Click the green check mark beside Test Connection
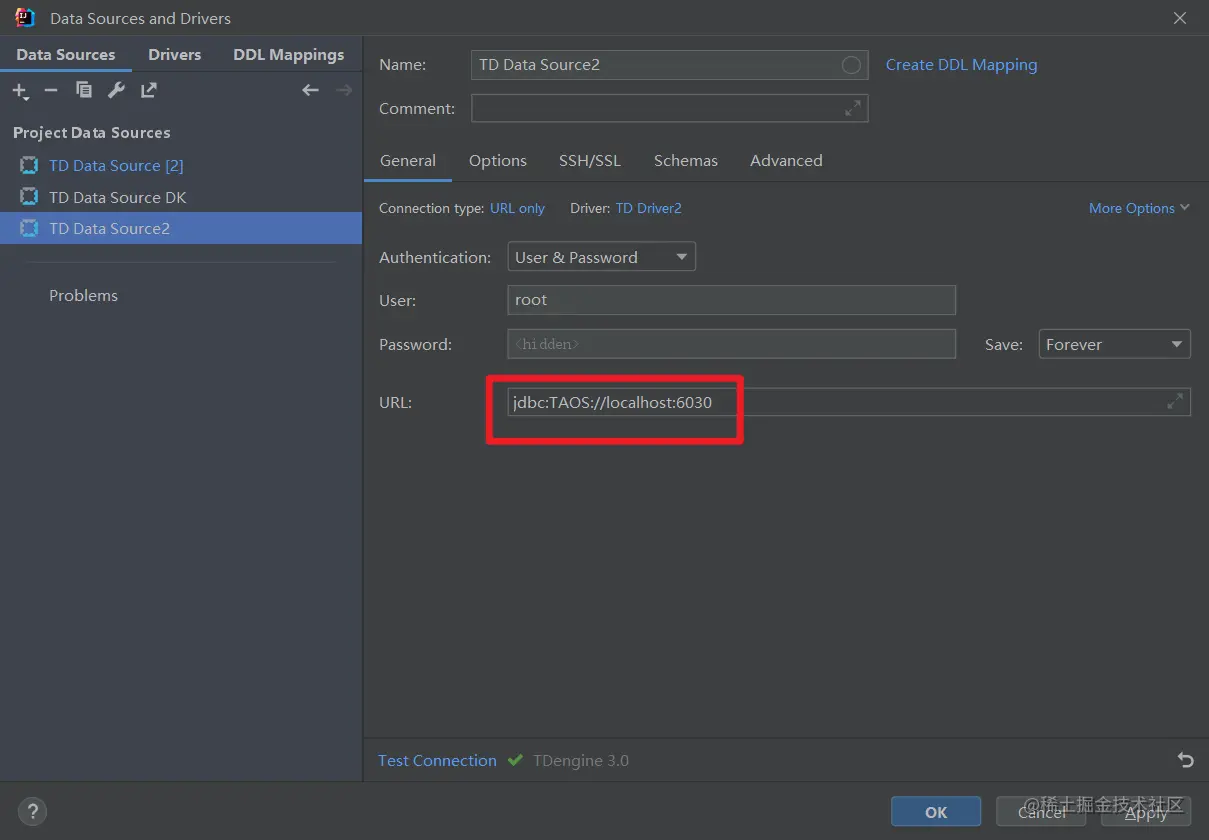The height and width of the screenshot is (840, 1209). pyautogui.click(x=515, y=760)
